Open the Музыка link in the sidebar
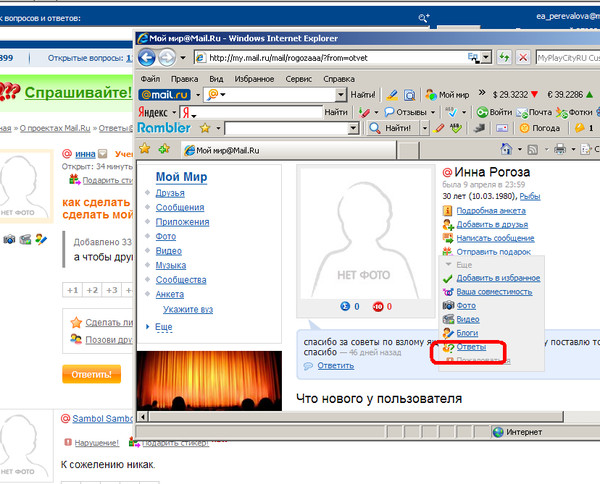This screenshot has width=600, height=484. point(171,265)
